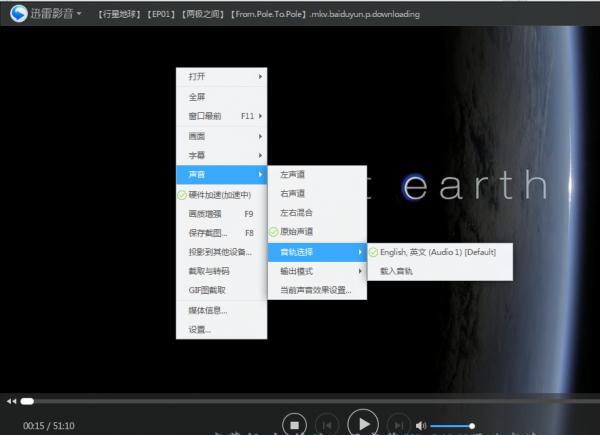Viewport: 600px width, 435px height.
Task: Toggle 硬件加速 hardware acceleration option
Action: click(x=222, y=195)
